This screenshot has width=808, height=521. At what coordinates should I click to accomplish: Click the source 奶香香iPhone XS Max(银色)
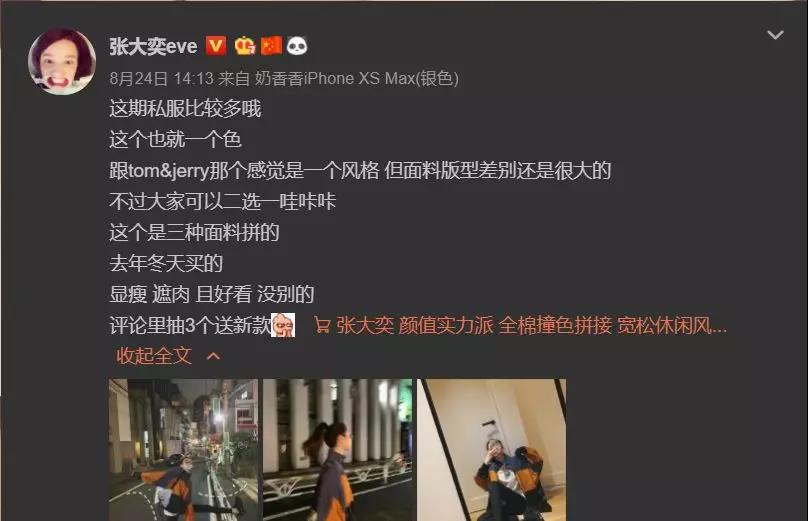357,78
